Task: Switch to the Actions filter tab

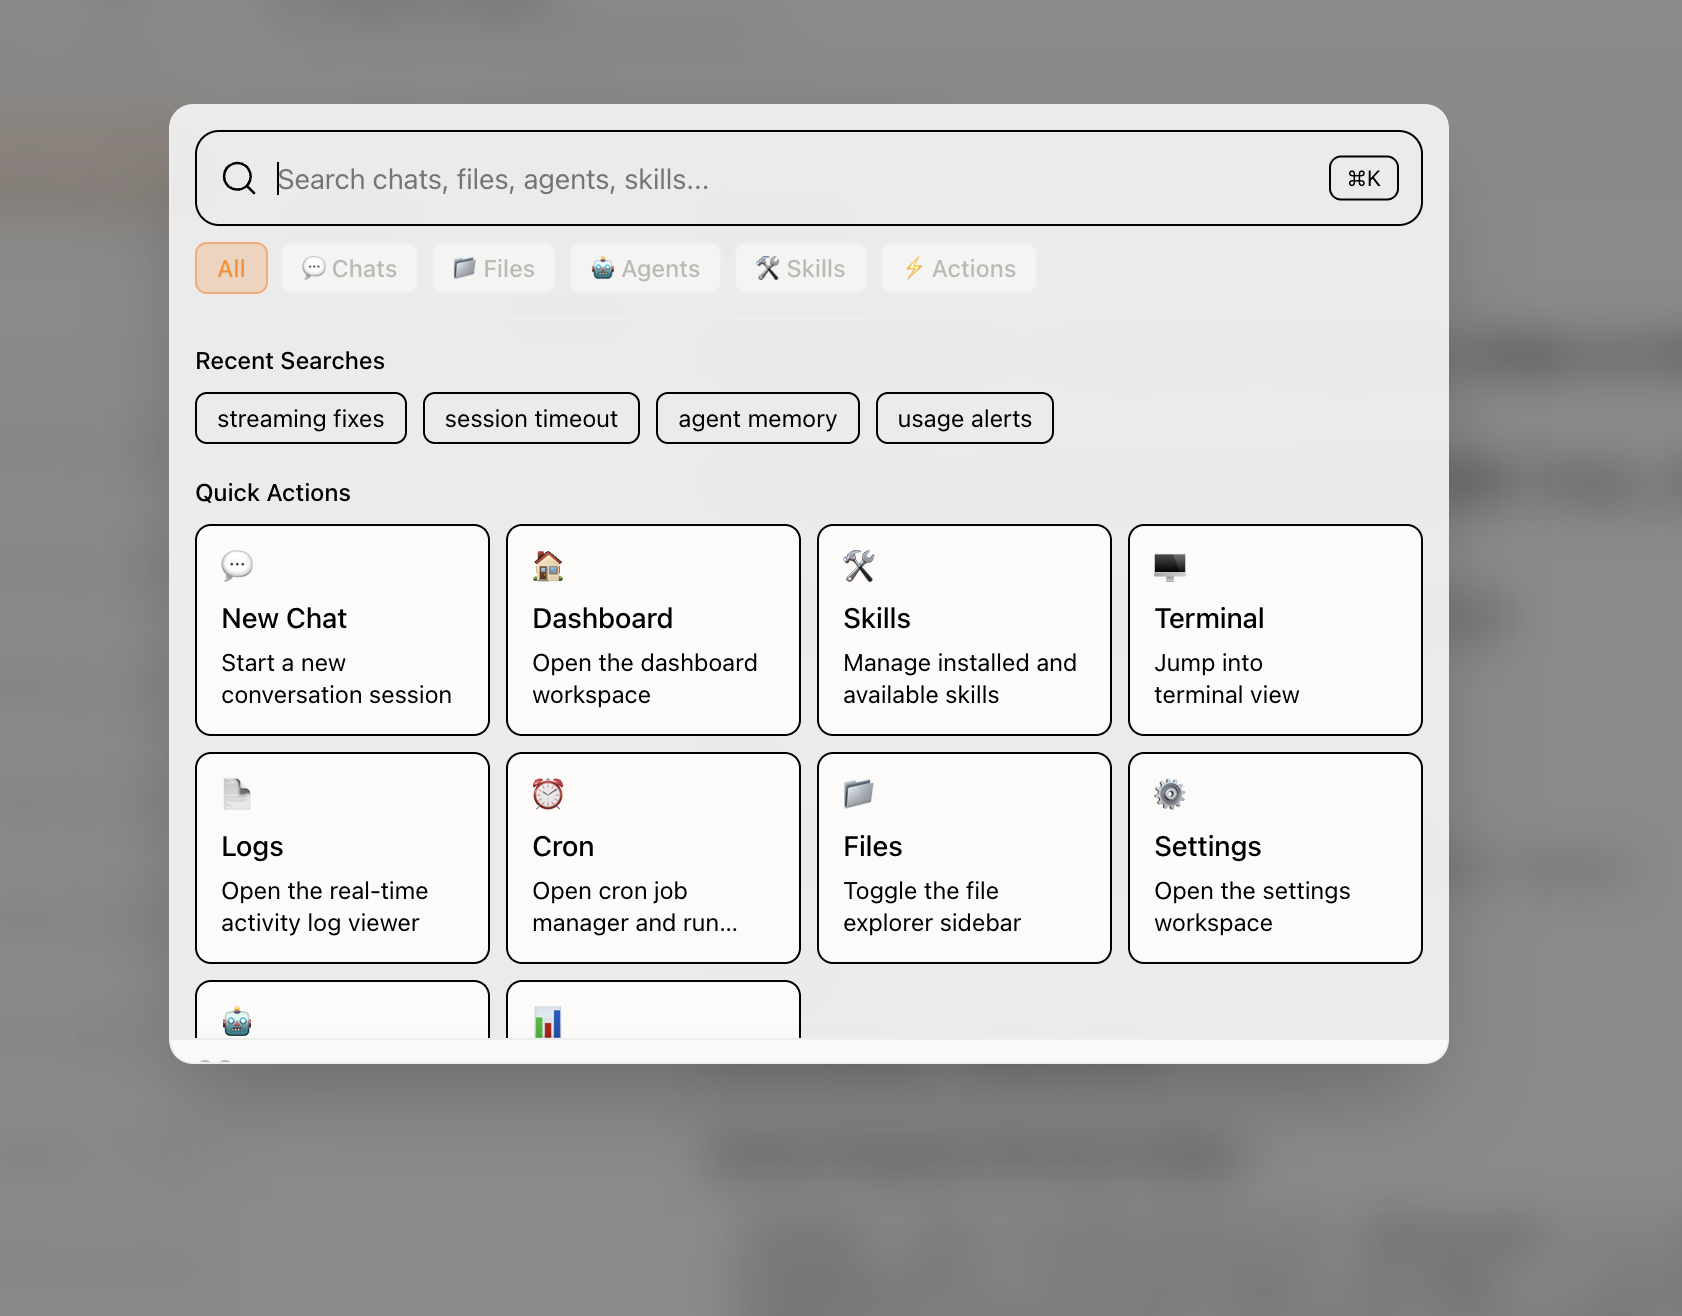Action: point(959,268)
